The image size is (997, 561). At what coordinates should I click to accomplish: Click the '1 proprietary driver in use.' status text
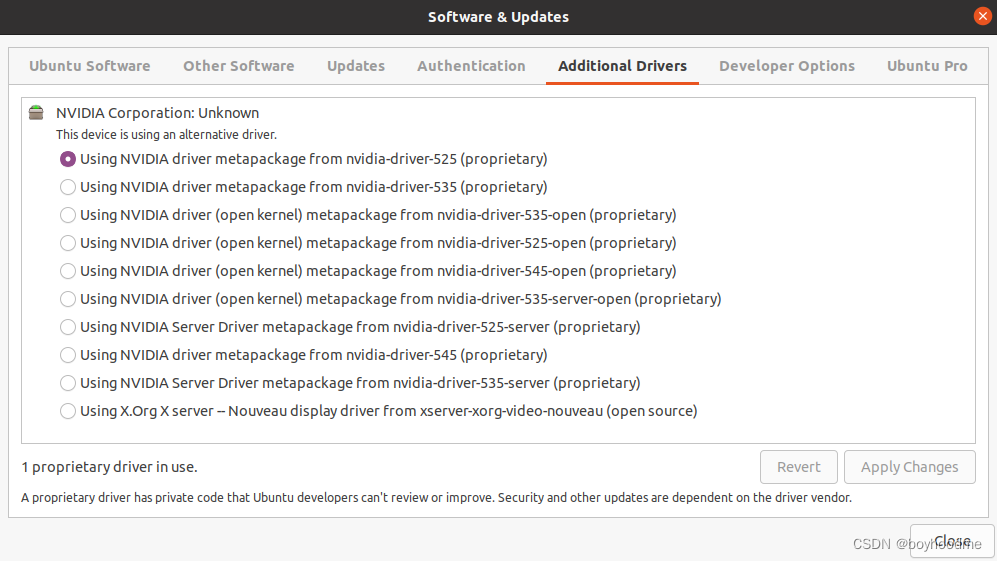coord(109,467)
